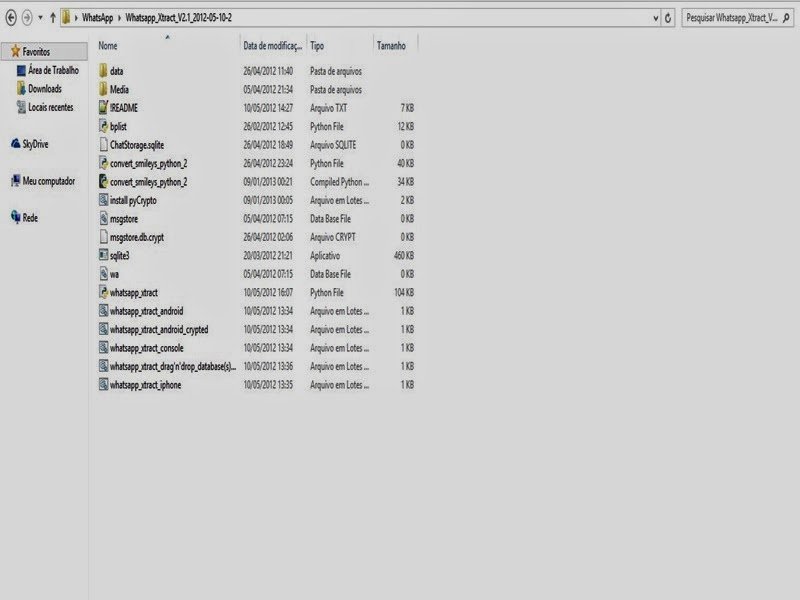Select the data folder icon

(x=103, y=70)
